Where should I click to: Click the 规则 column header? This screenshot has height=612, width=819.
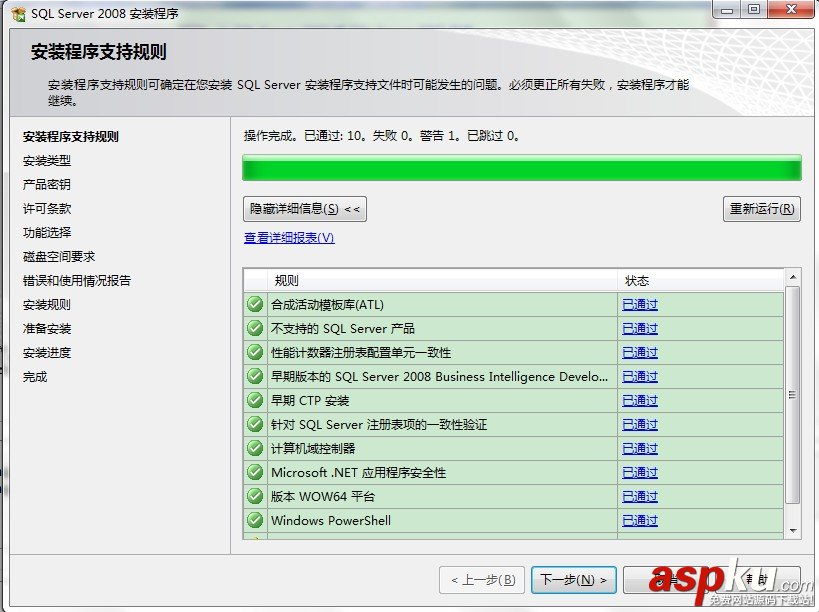click(442, 281)
